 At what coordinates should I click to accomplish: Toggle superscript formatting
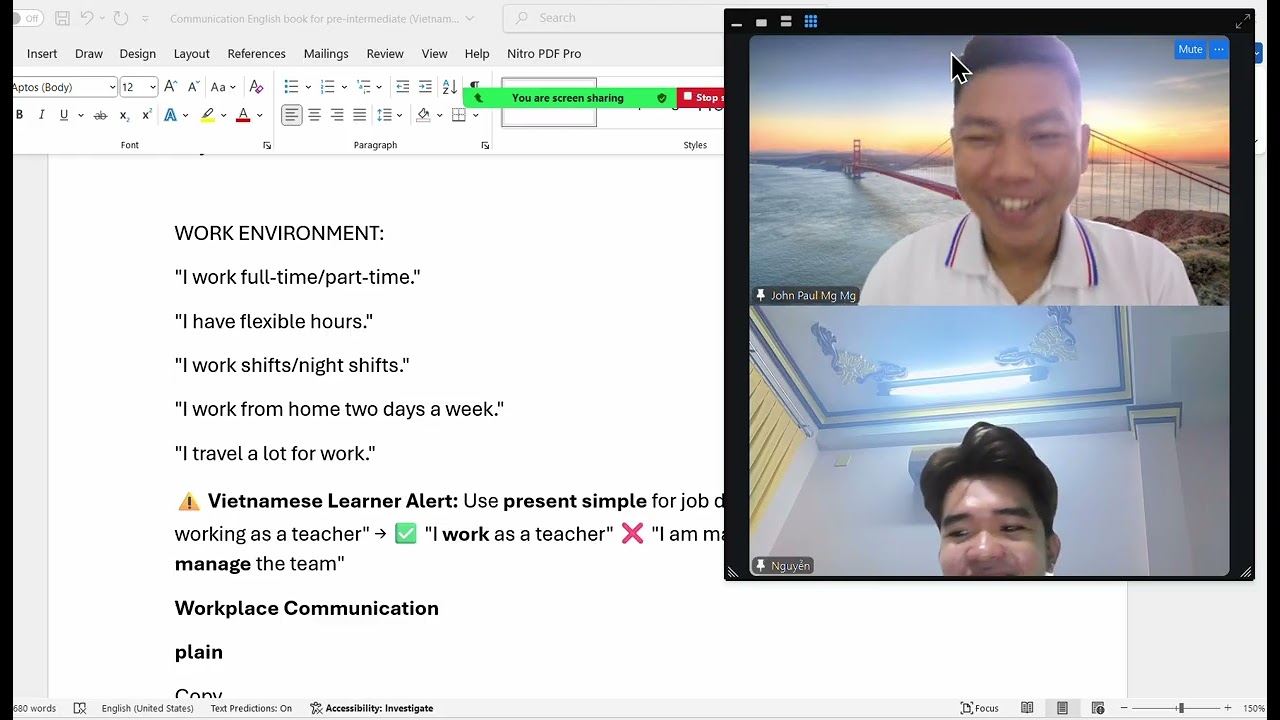point(147,116)
